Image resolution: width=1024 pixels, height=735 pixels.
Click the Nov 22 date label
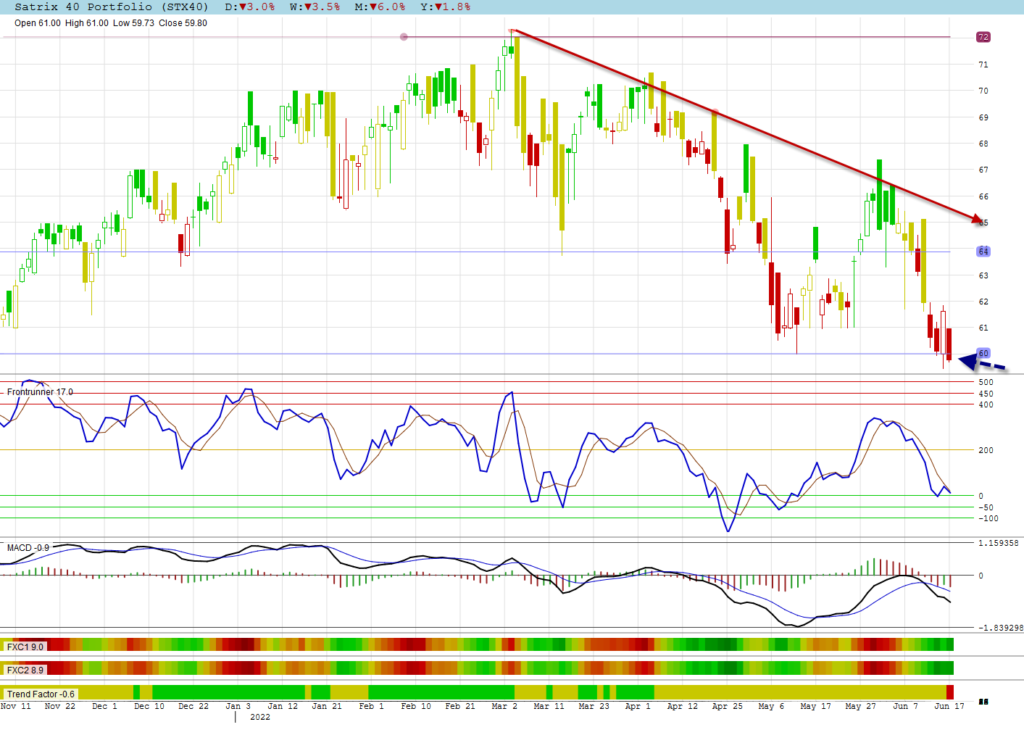click(x=60, y=706)
